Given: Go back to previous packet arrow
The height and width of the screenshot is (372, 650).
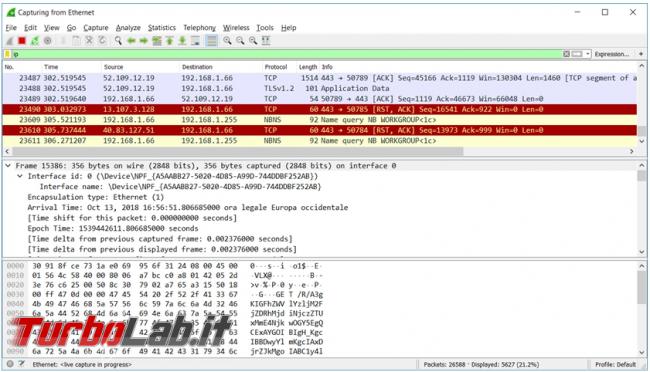Looking at the screenshot, I should [x=131, y=41].
